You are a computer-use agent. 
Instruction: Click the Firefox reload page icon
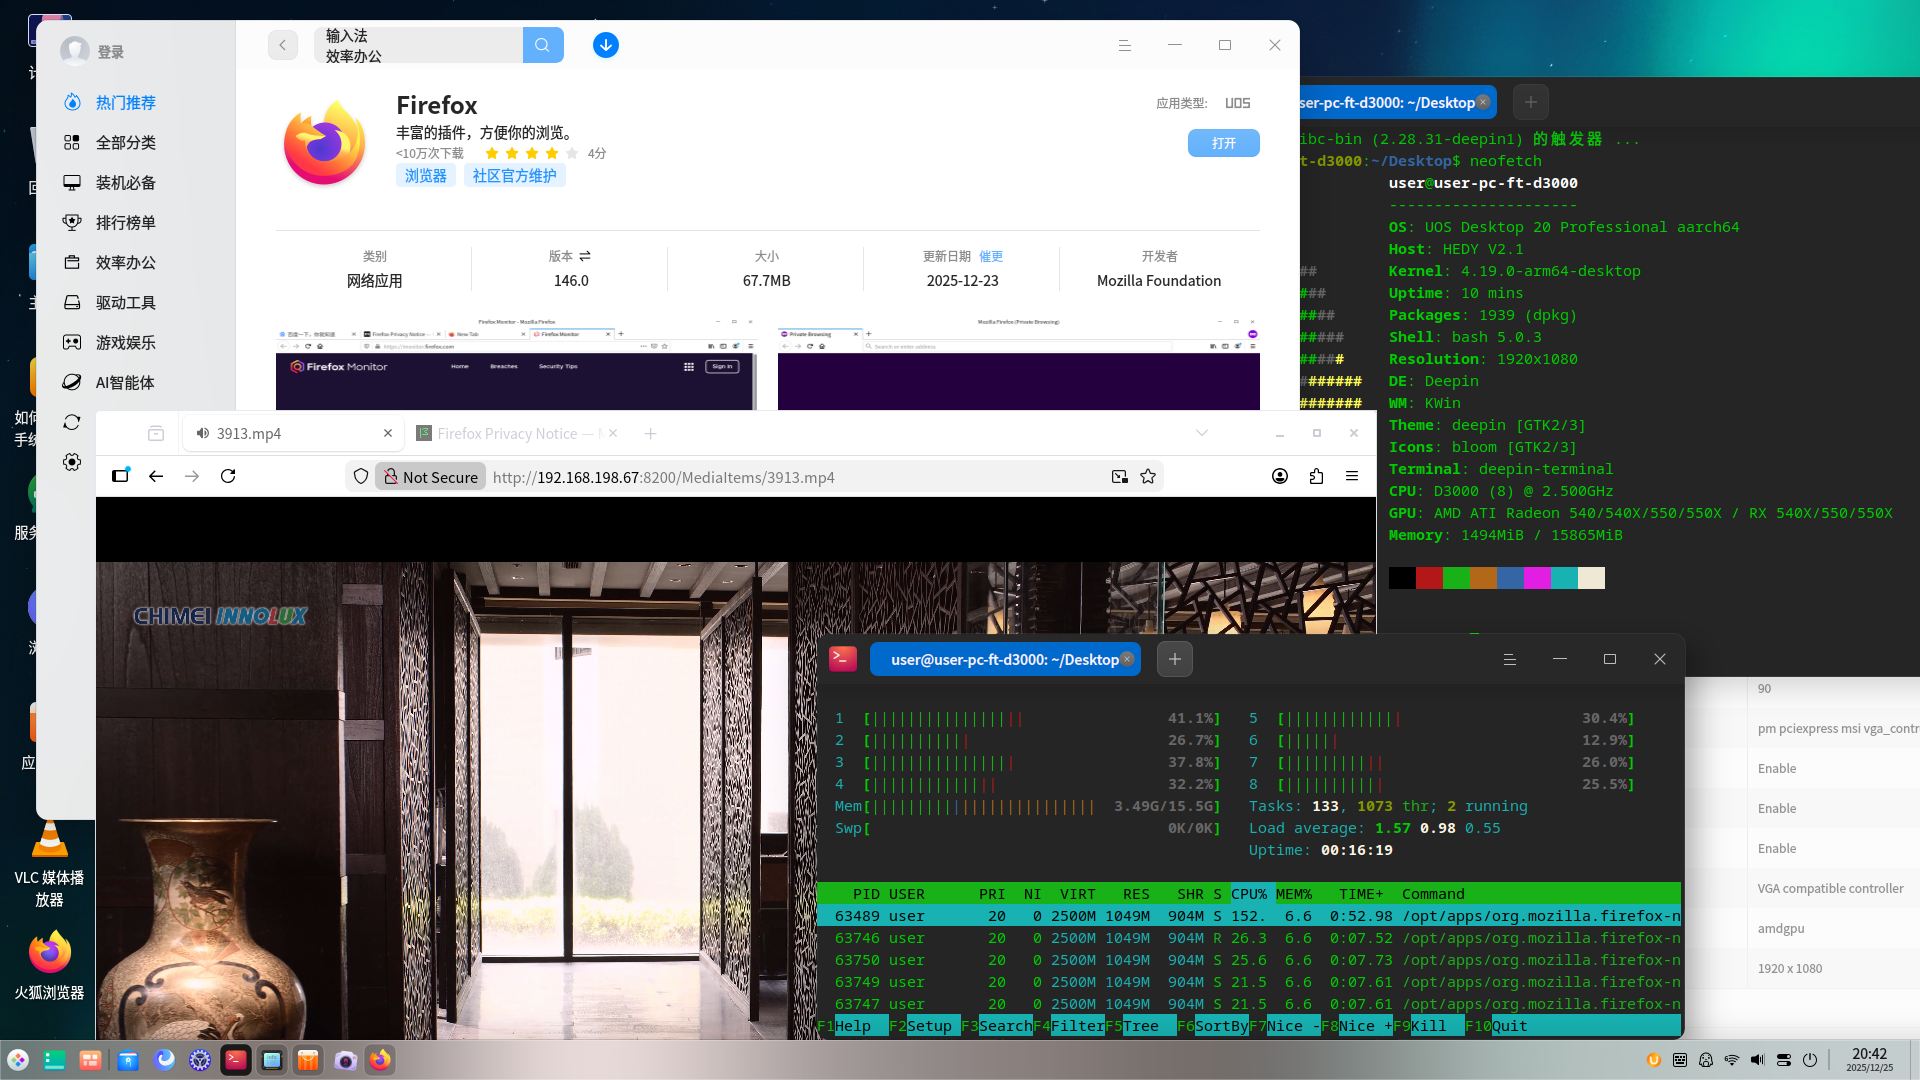coord(228,477)
